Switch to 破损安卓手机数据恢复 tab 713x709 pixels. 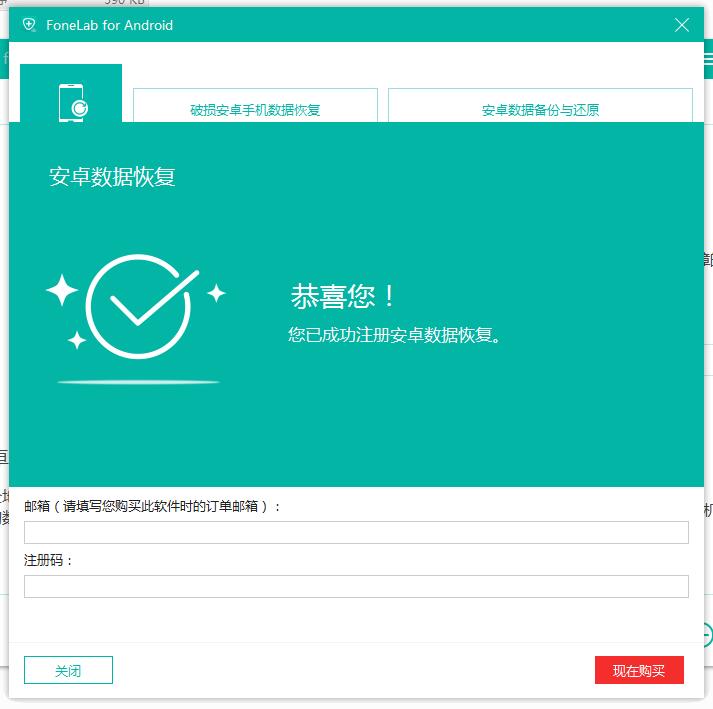(255, 105)
